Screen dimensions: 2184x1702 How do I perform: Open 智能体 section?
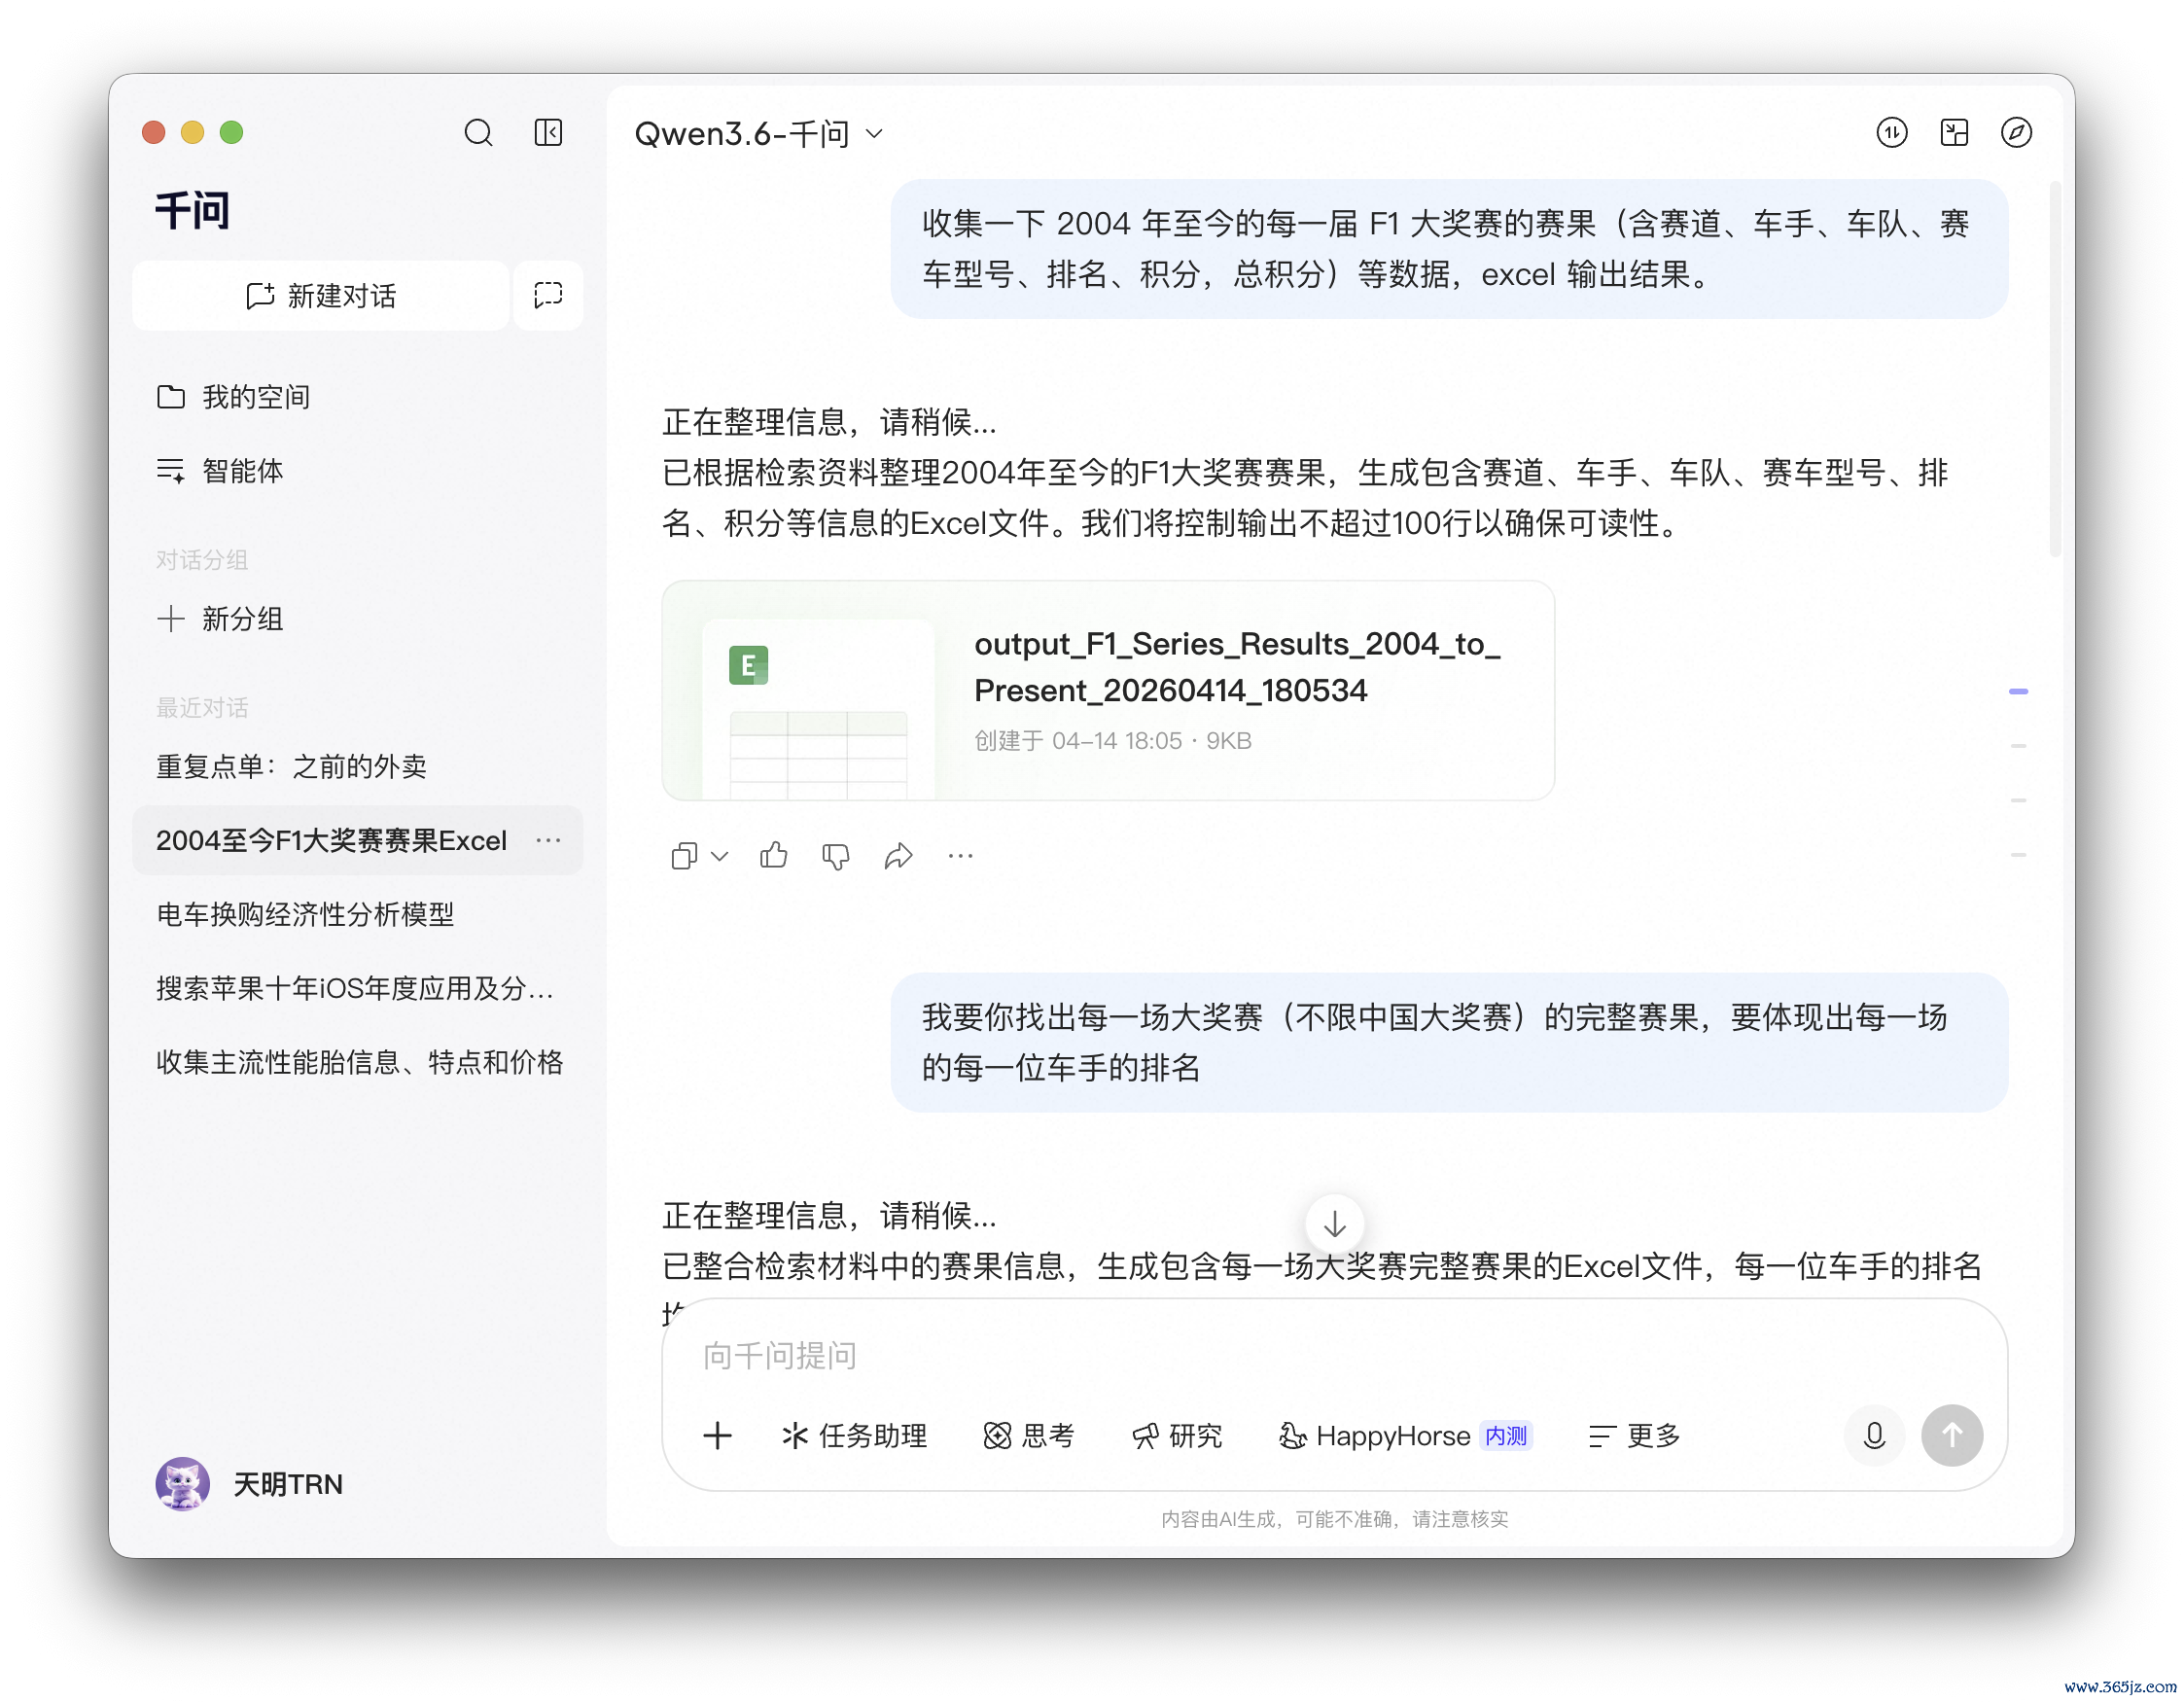pyautogui.click(x=220, y=471)
